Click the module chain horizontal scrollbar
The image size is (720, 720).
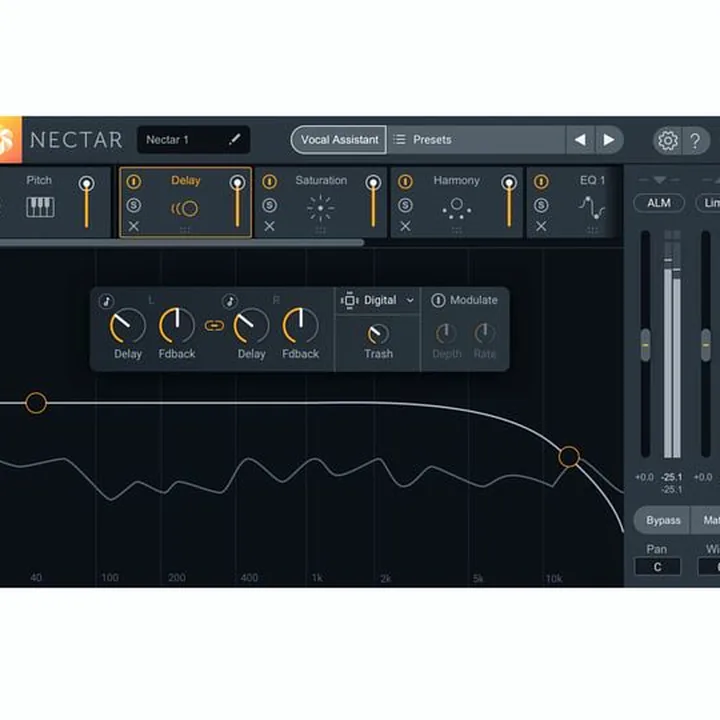click(182, 242)
